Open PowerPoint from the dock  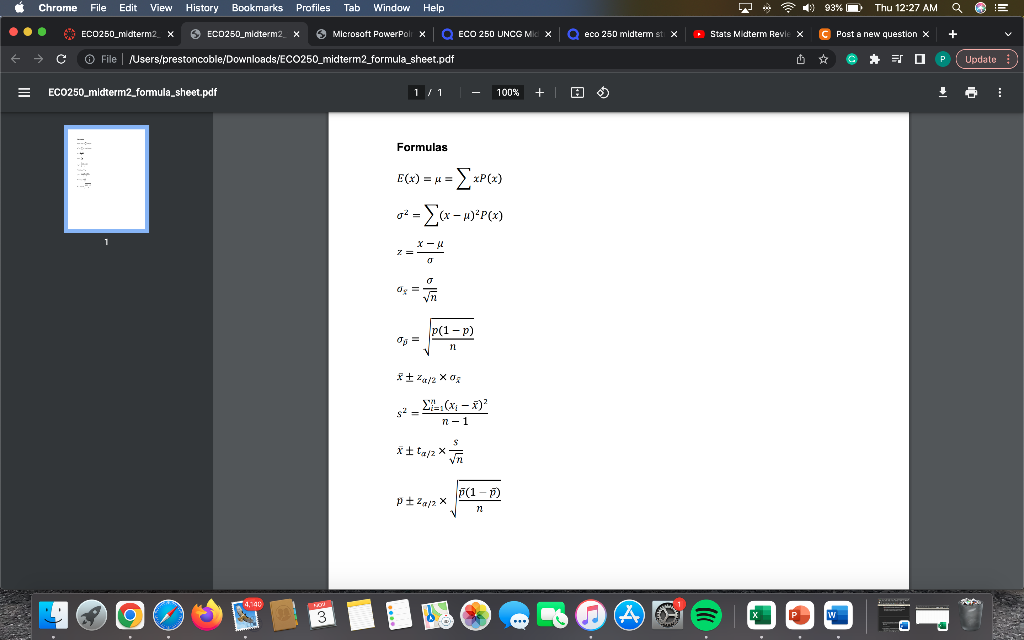[x=800, y=615]
